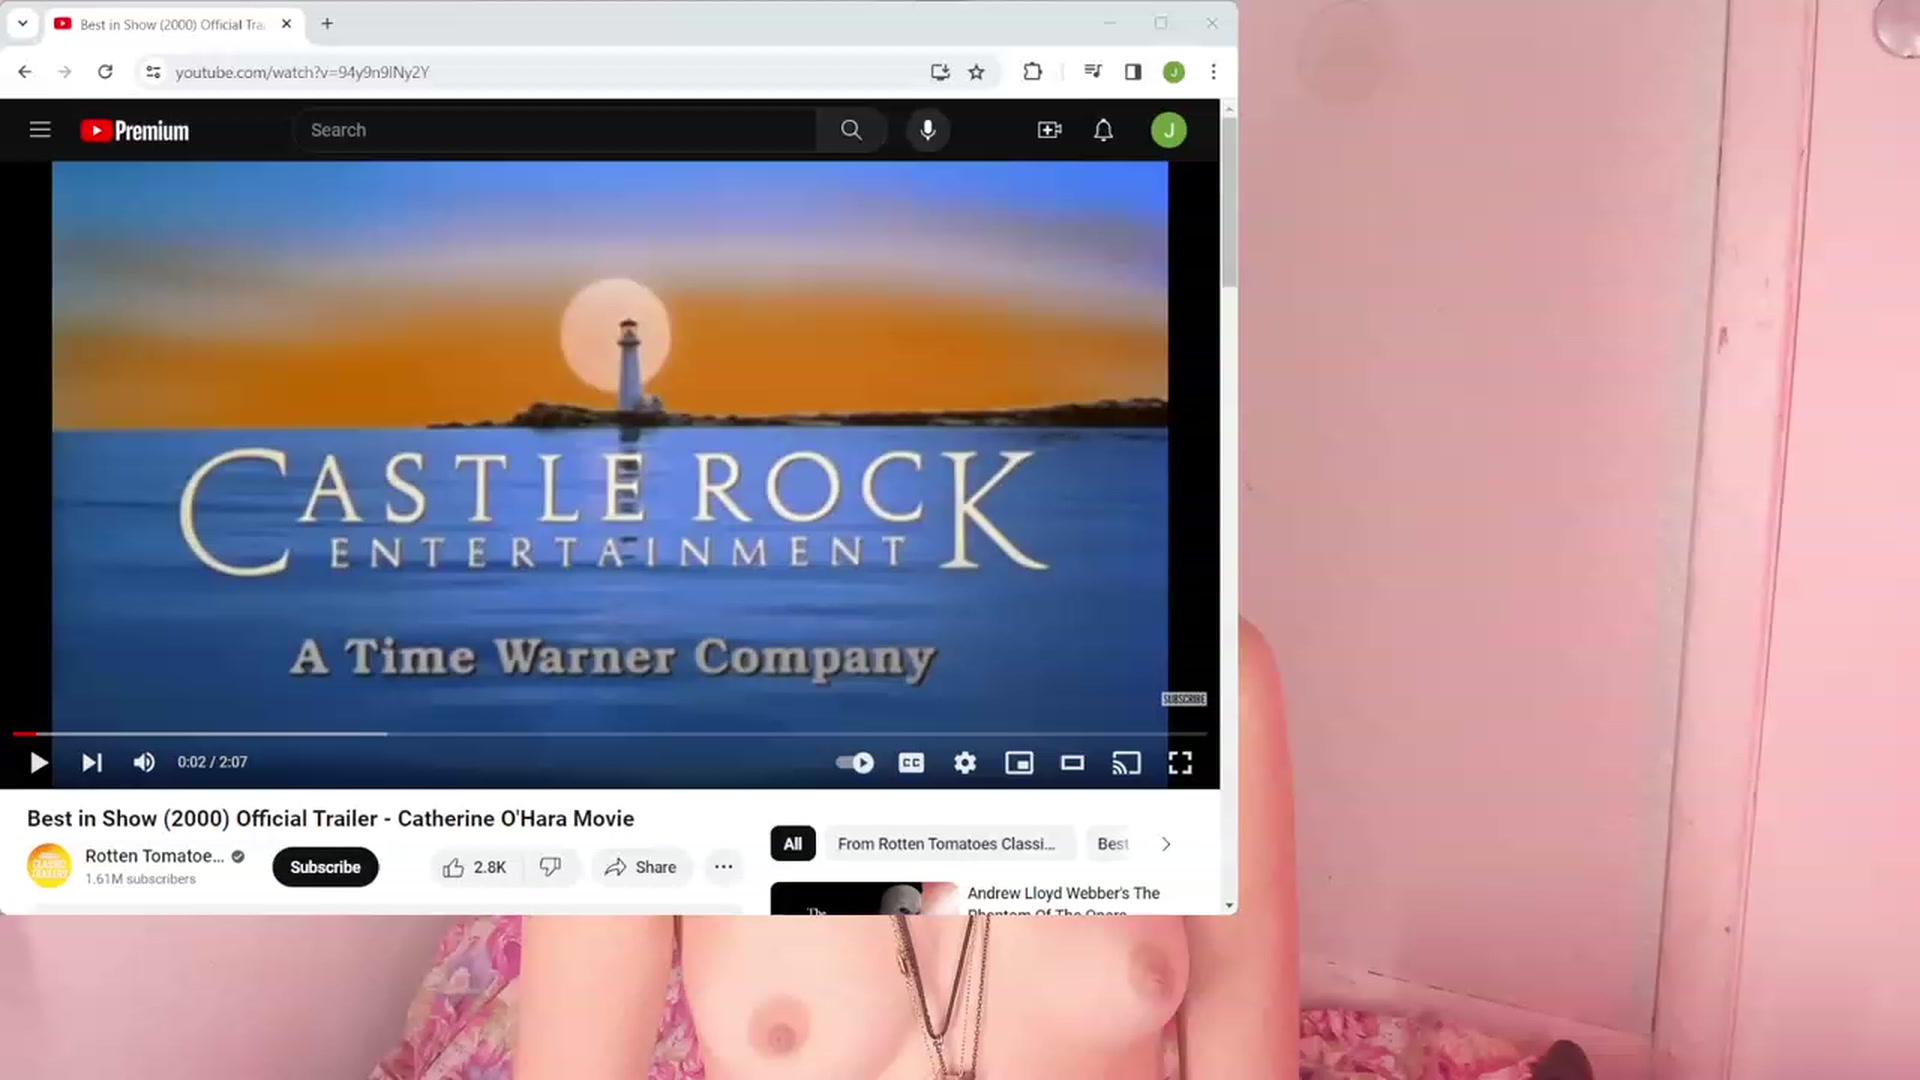Show more filter chips with right chevron
The height and width of the screenshot is (1080, 1920).
pyautogui.click(x=1166, y=844)
